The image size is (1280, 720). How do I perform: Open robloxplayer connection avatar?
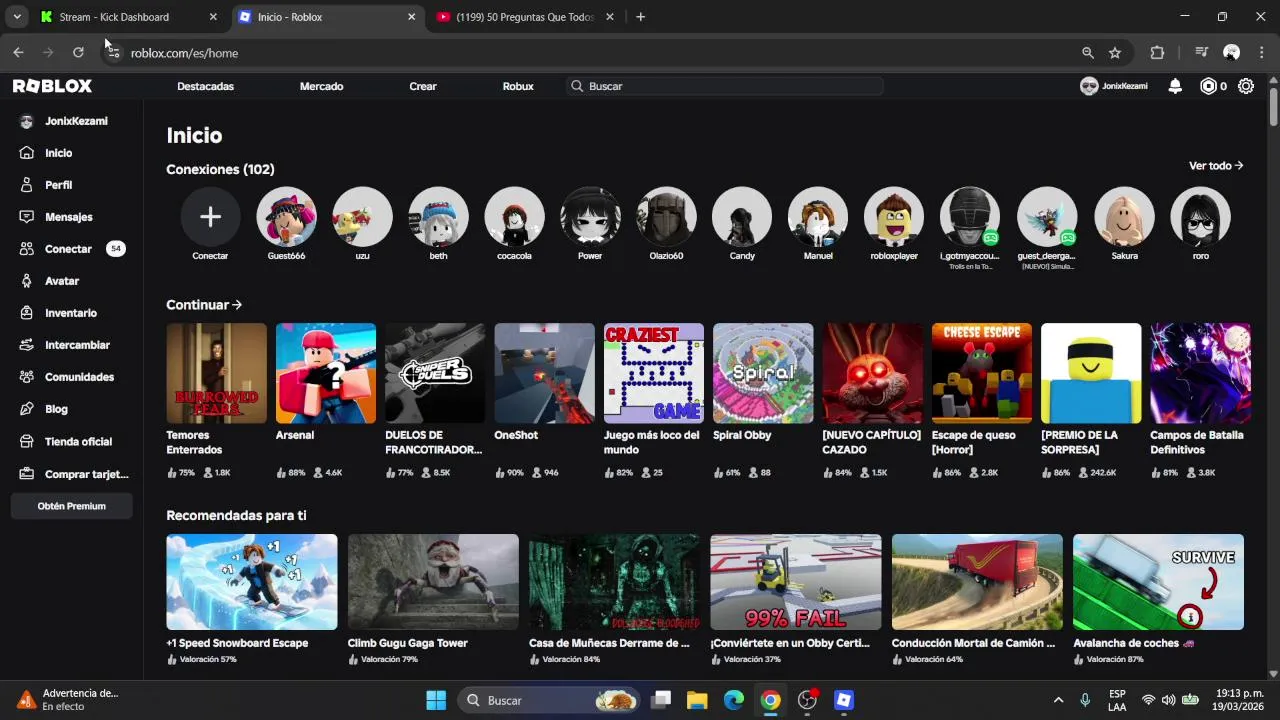click(894, 217)
